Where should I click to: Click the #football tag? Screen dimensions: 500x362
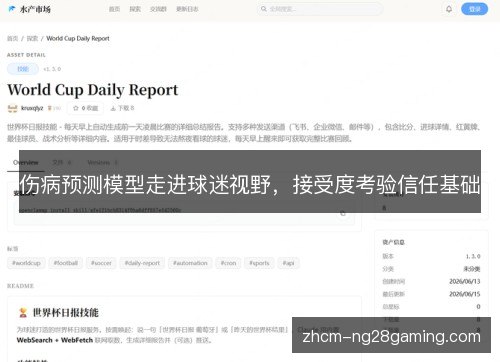[x=66, y=263]
